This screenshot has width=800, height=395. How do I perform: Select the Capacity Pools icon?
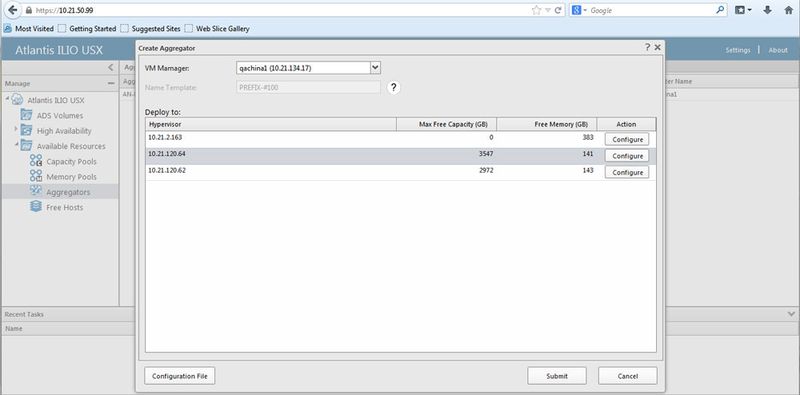coord(36,161)
